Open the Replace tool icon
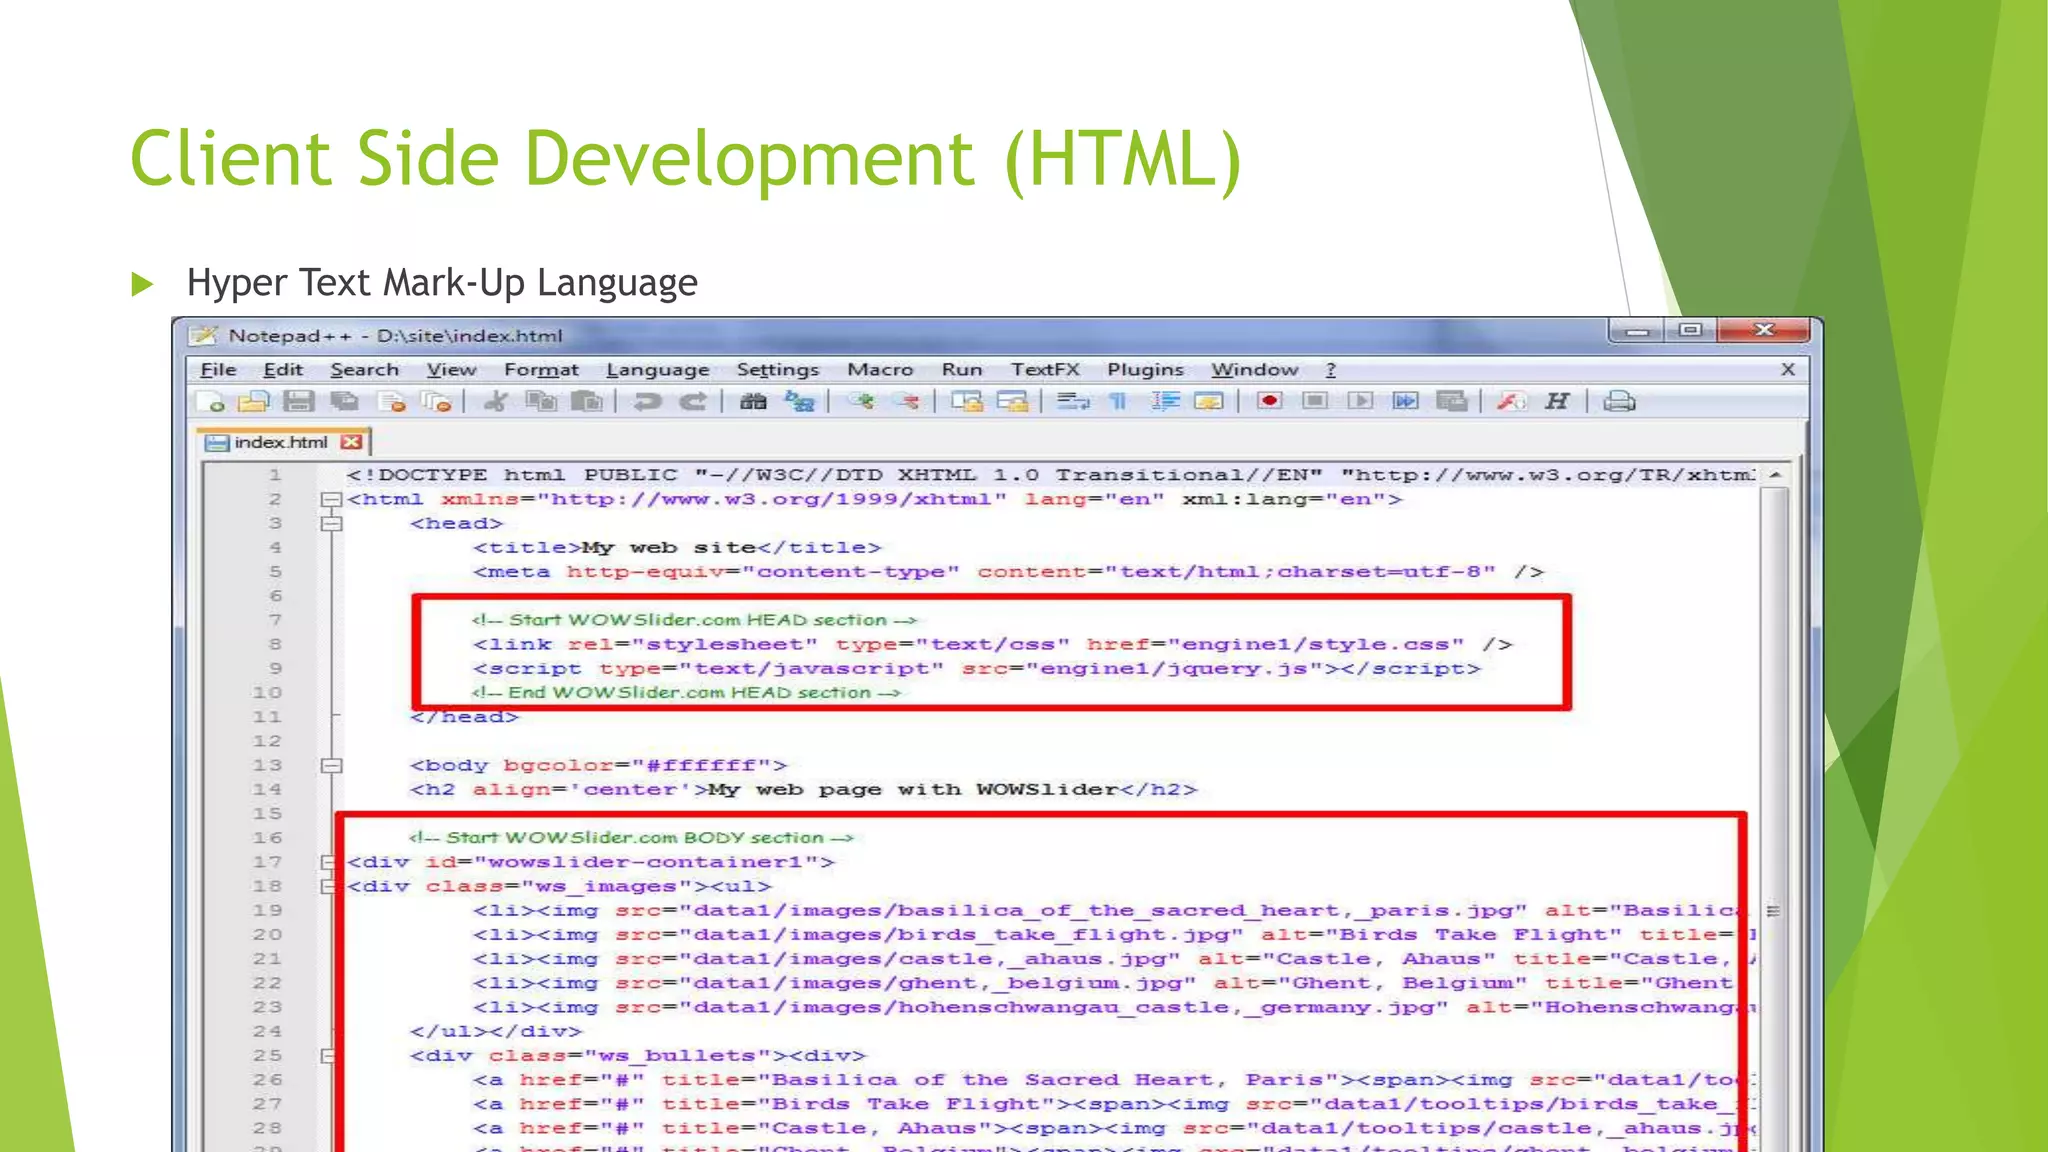The width and height of the screenshot is (2048, 1152). 800,402
